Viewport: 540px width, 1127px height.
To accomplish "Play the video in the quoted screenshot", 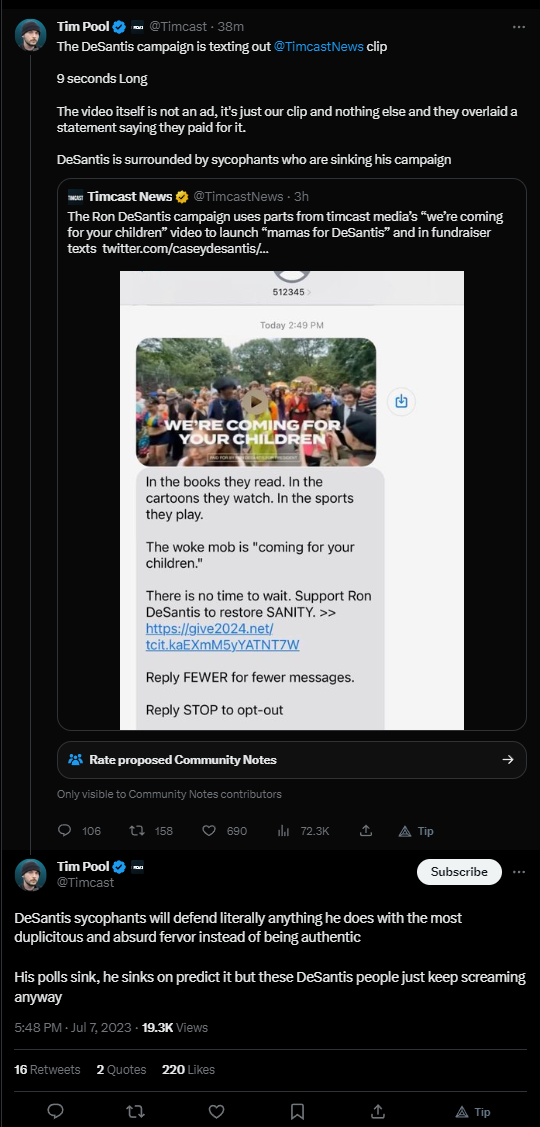I will [255, 402].
